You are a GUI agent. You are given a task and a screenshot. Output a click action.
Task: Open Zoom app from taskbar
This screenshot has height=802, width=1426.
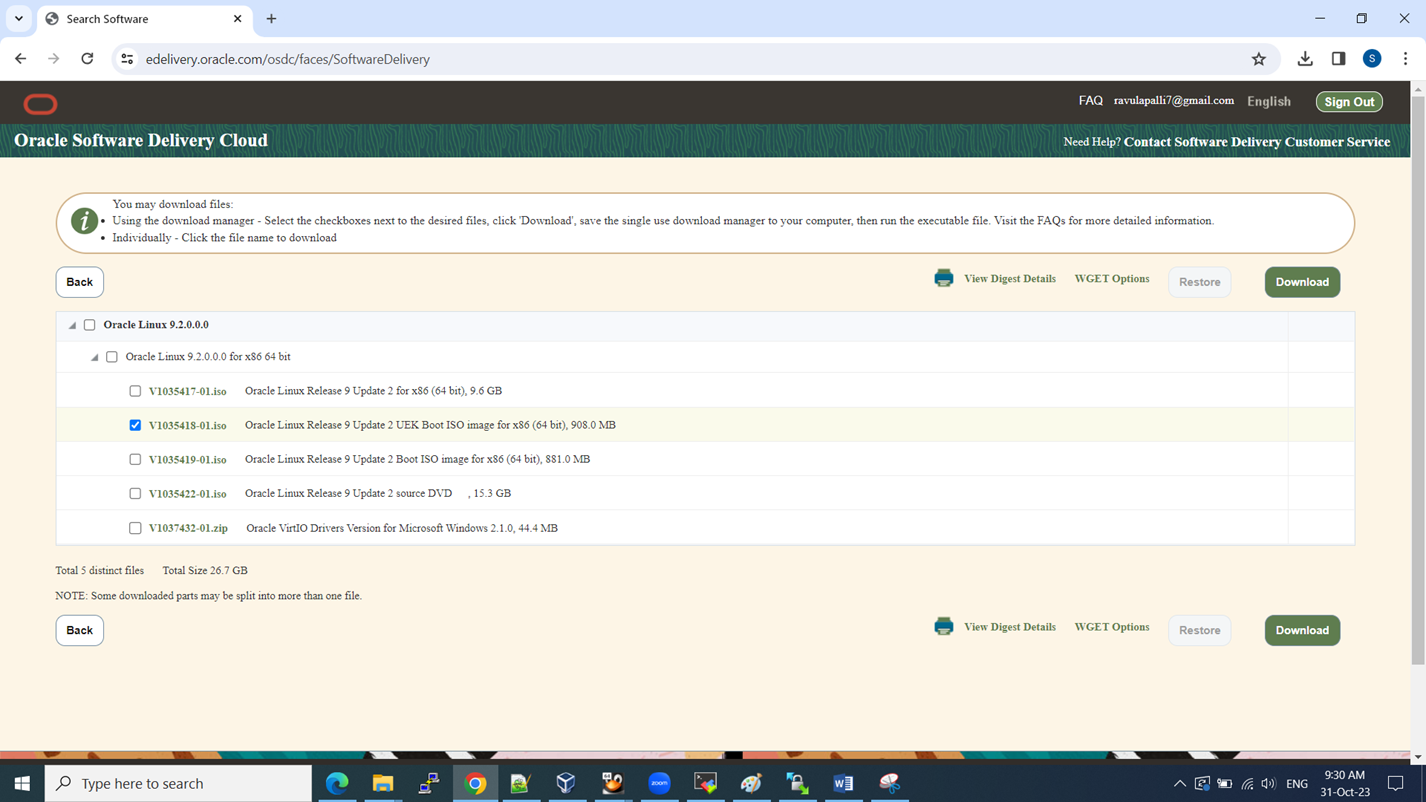(659, 783)
